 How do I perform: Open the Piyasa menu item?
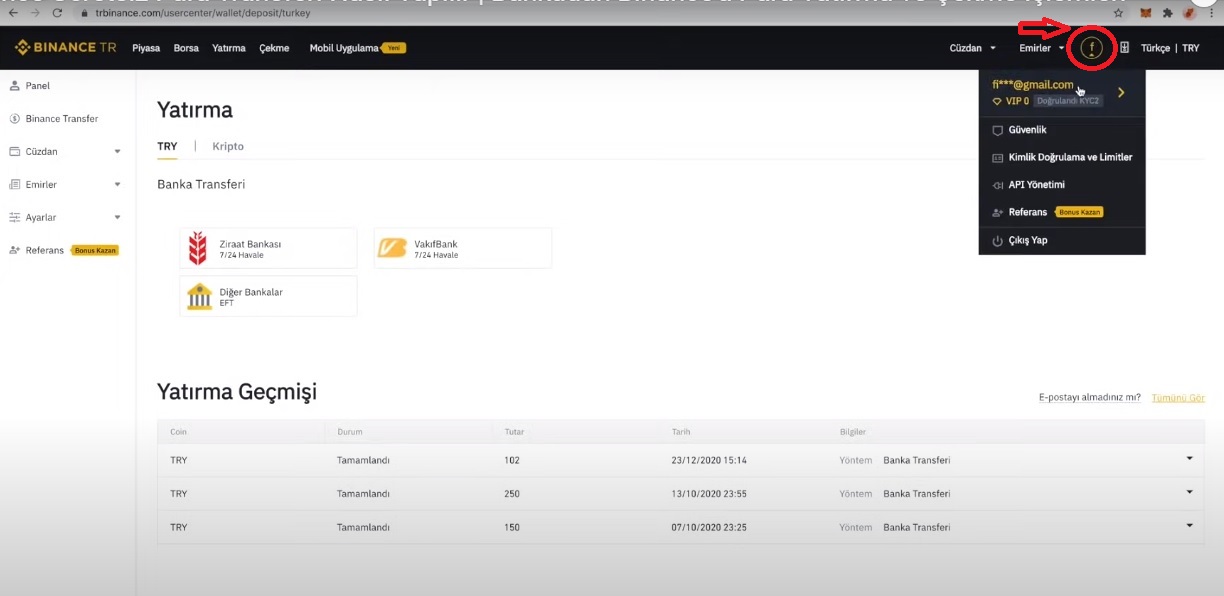[146, 48]
